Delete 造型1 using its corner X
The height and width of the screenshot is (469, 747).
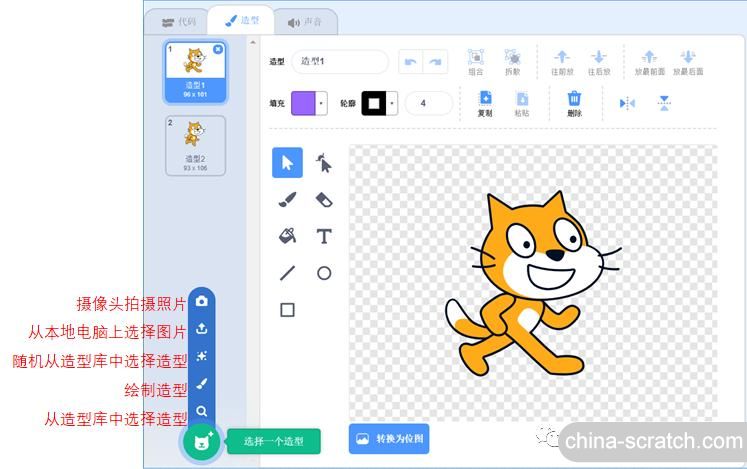pos(219,49)
